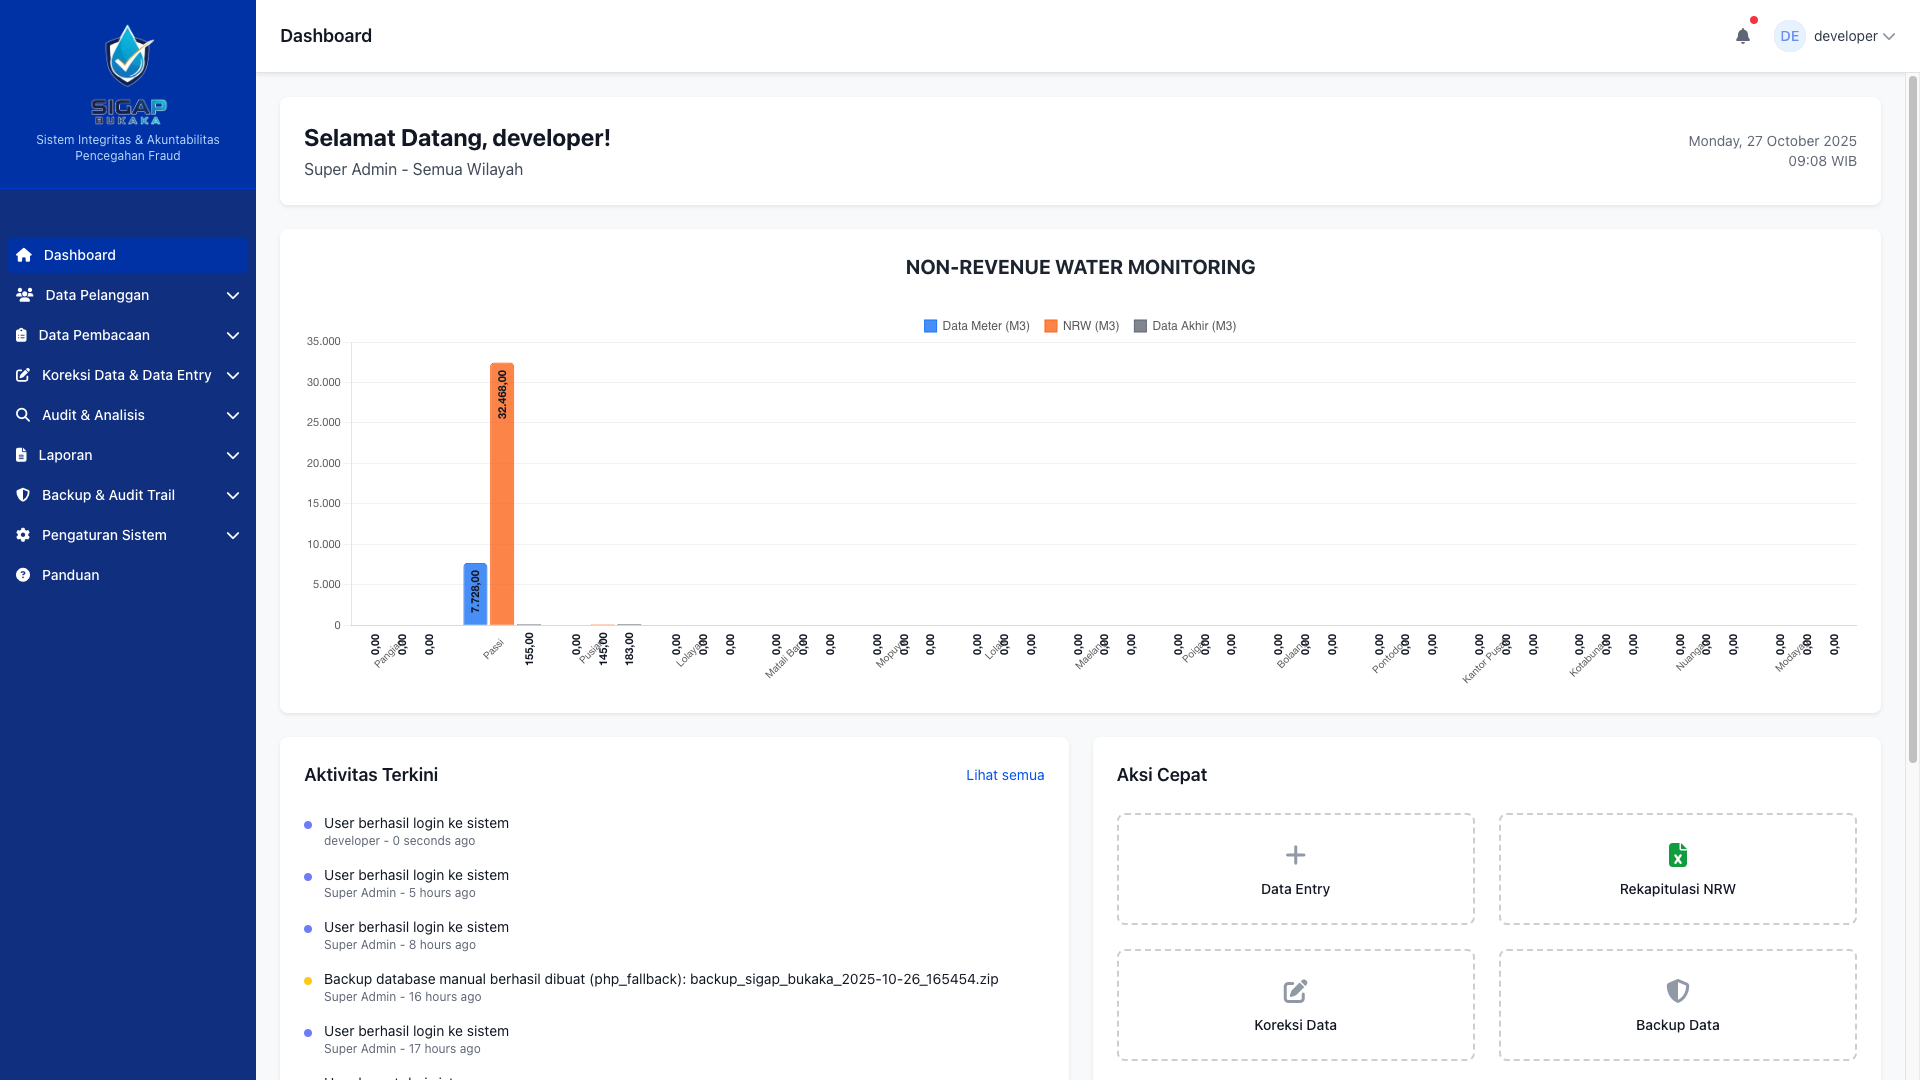Click the Lihat semua link

click(1005, 775)
